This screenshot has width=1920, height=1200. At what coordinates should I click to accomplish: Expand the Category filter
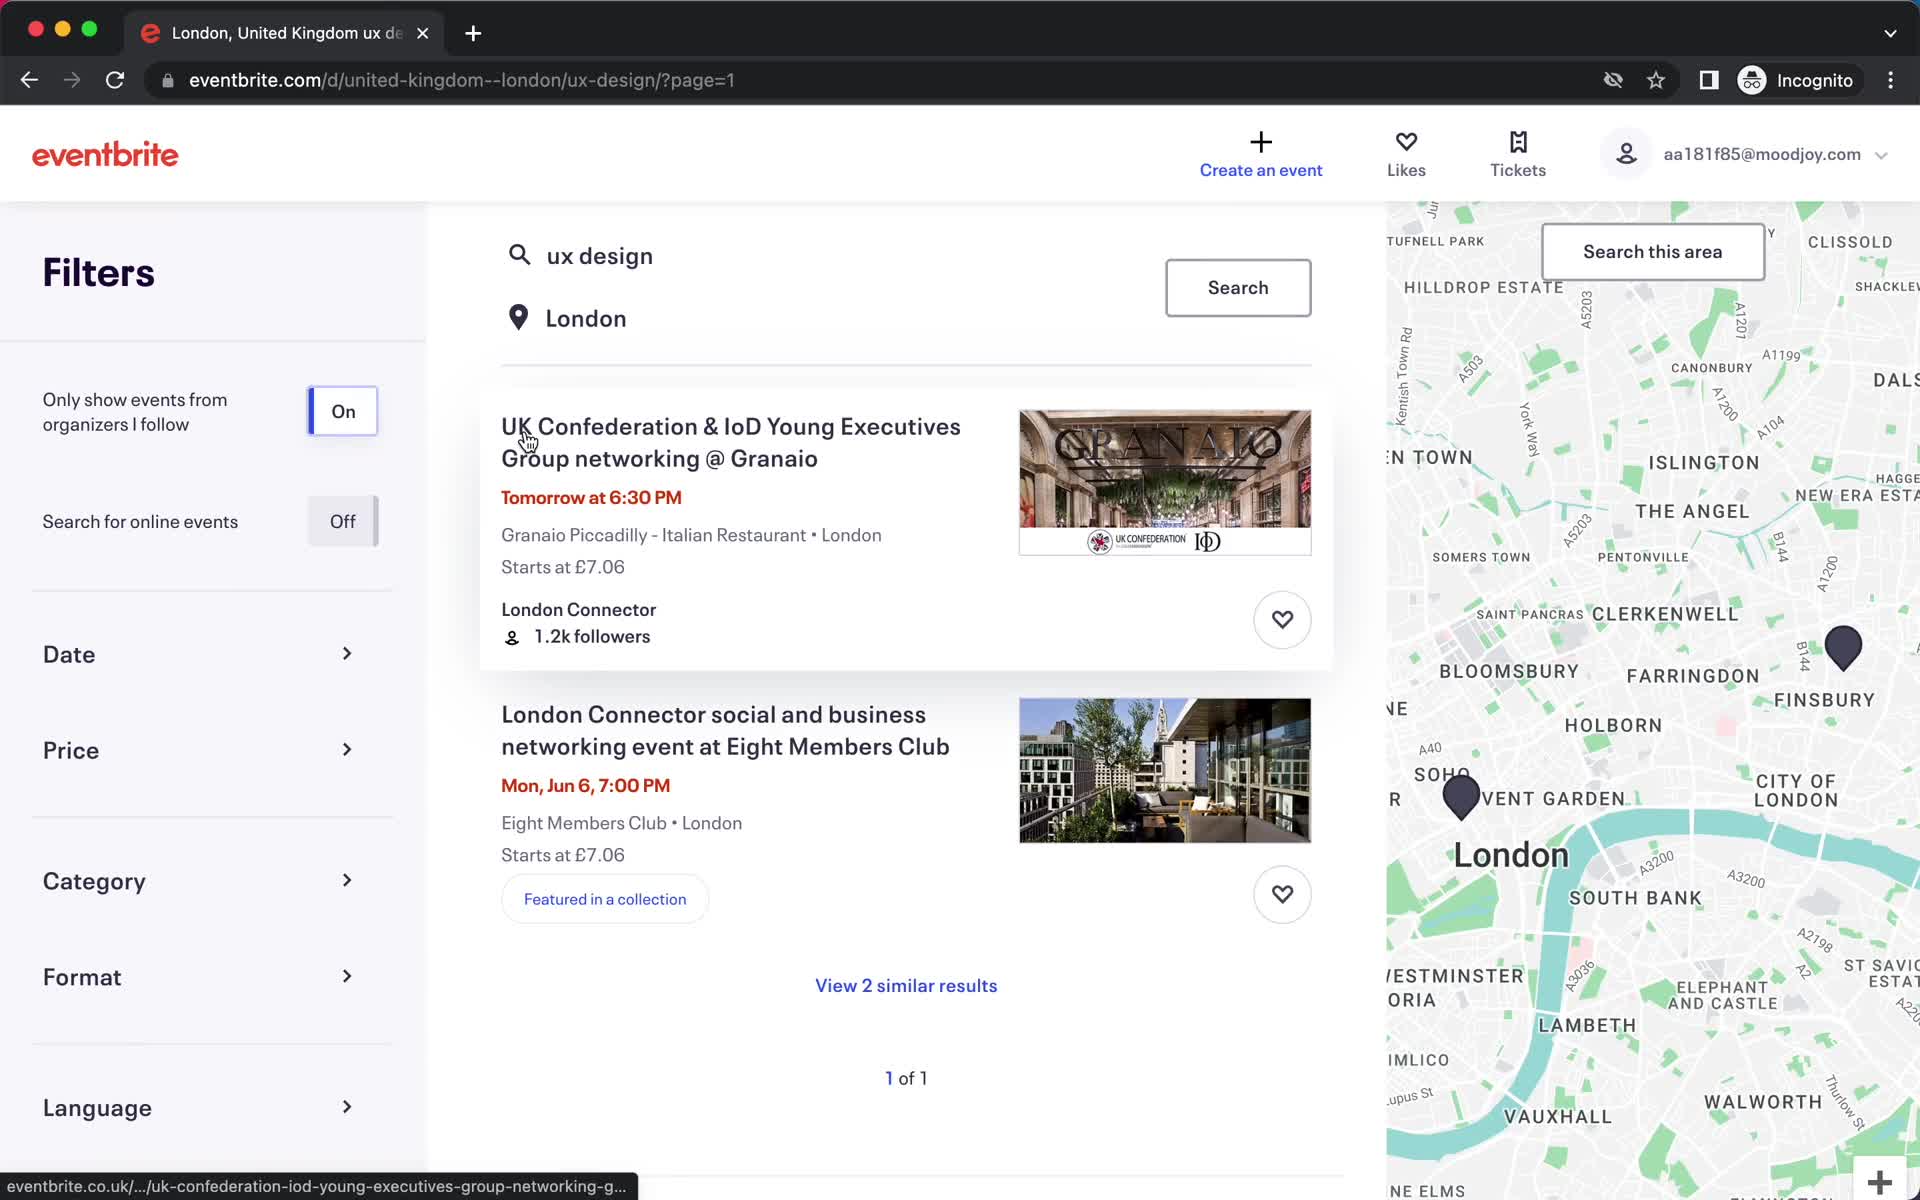pyautogui.click(x=198, y=881)
